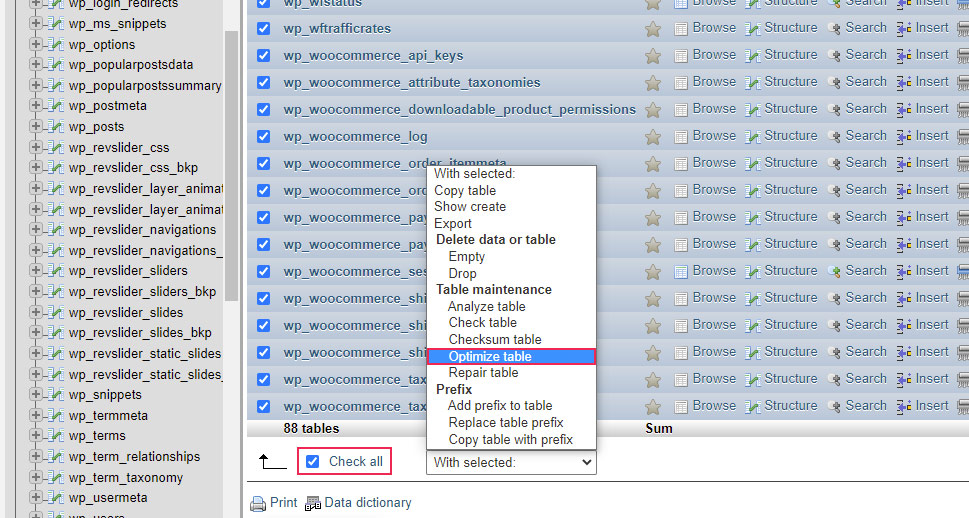The width and height of the screenshot is (969, 518).
Task: Click Insert icon in wp_woocommerce_api_keys row
Action: pos(904,56)
